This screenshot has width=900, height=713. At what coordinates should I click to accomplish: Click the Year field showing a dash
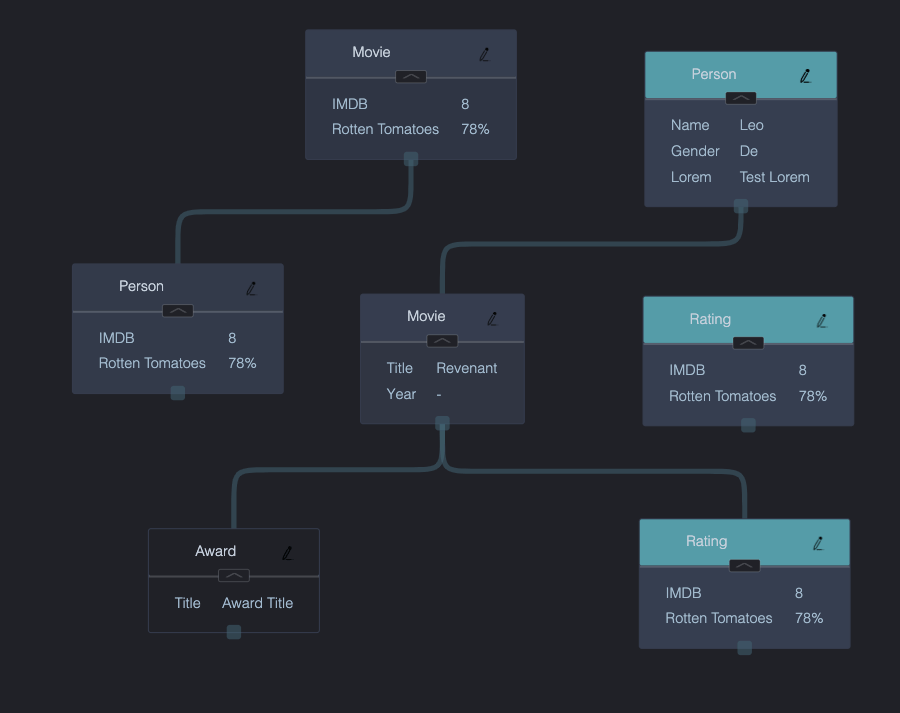(x=437, y=394)
